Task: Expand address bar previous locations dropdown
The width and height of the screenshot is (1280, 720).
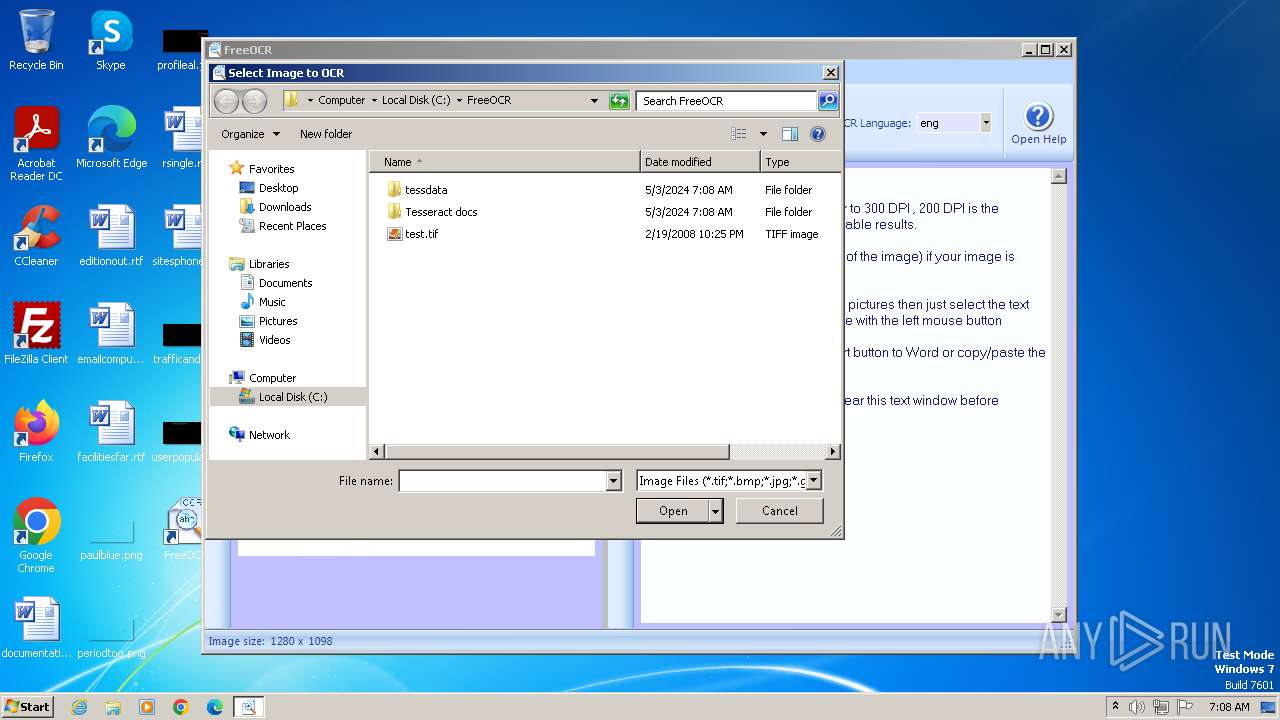Action: click(594, 101)
